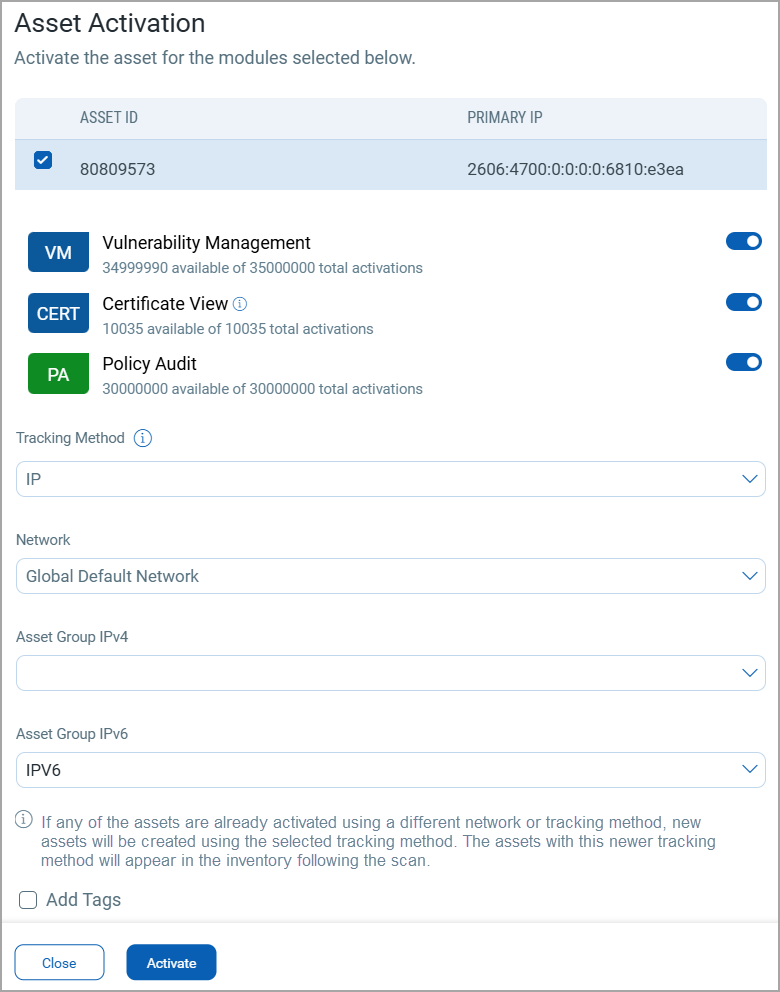
Task: Expand the Asset Group IPv6 dropdown
Action: tap(390, 770)
